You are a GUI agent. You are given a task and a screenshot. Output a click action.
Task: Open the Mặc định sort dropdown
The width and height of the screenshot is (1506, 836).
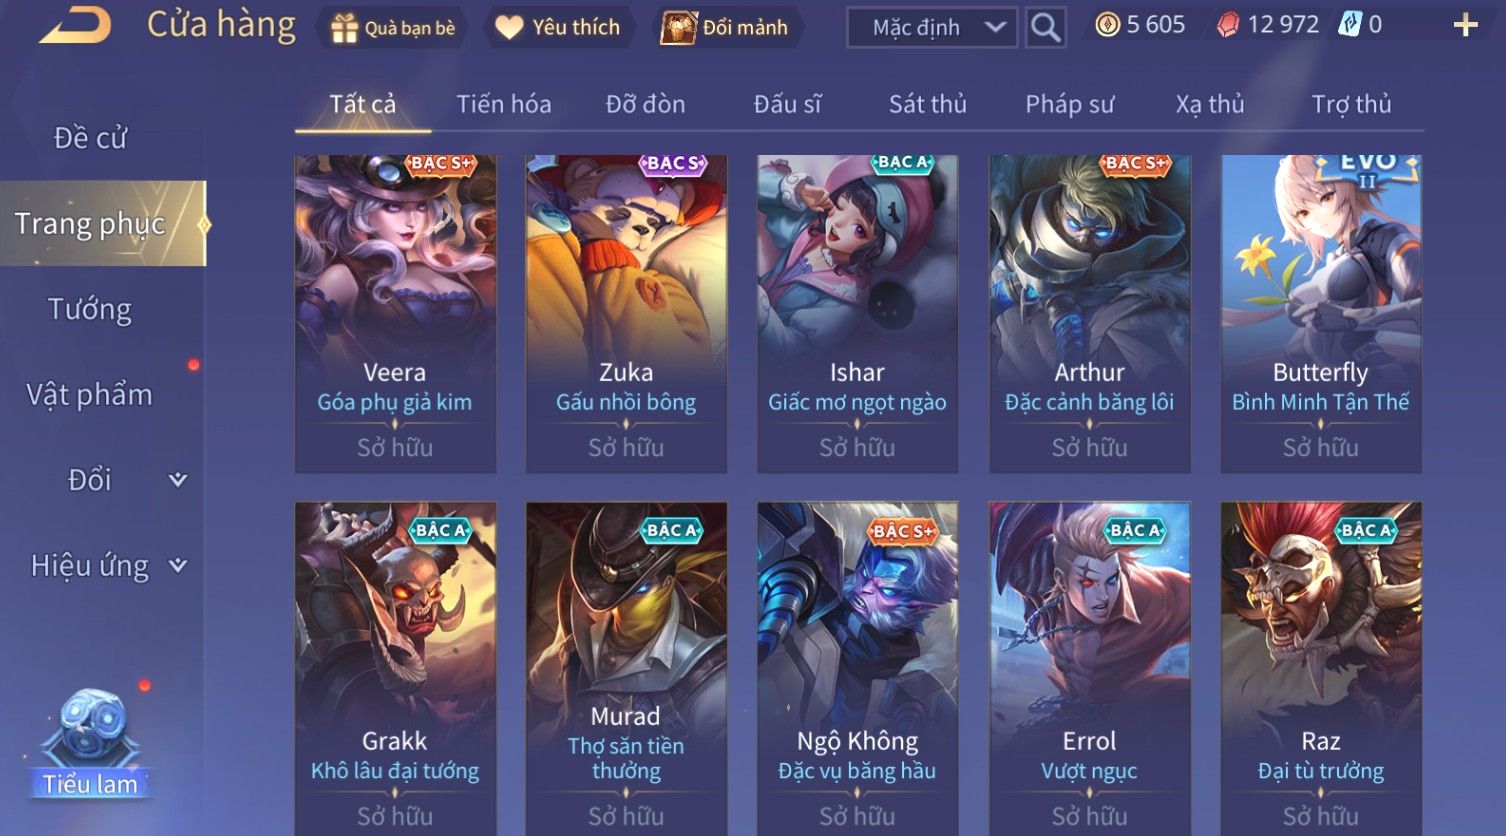932,27
